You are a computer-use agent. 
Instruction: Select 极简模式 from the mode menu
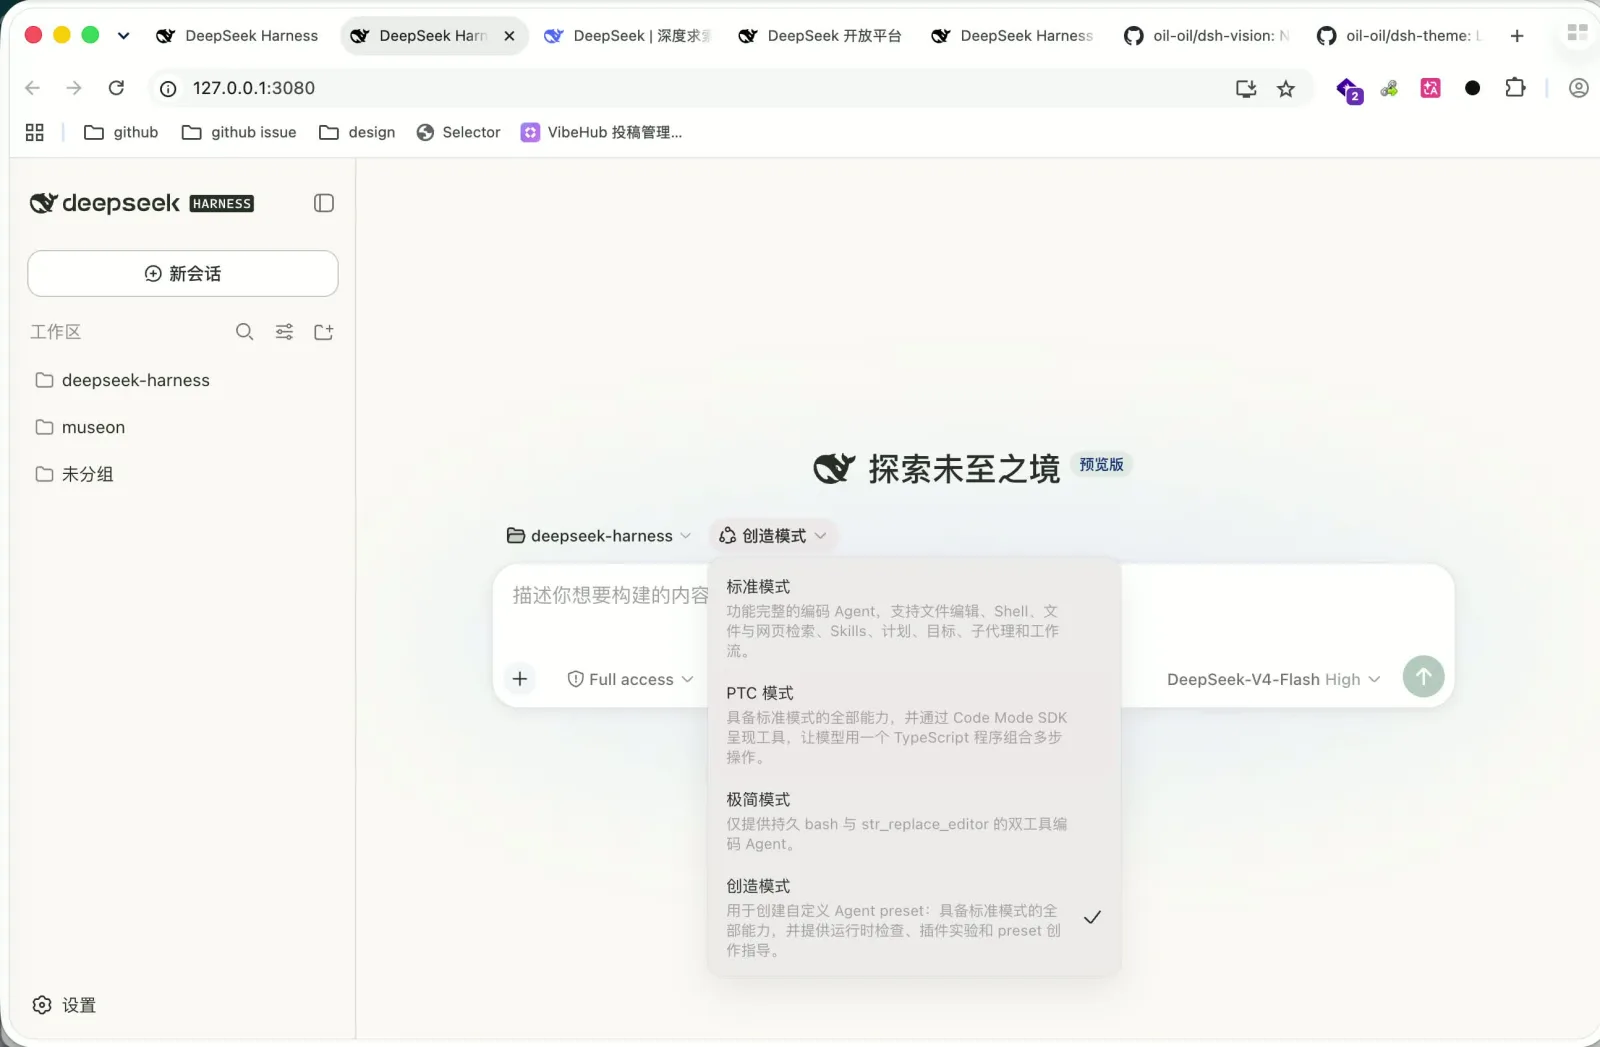[912, 821]
